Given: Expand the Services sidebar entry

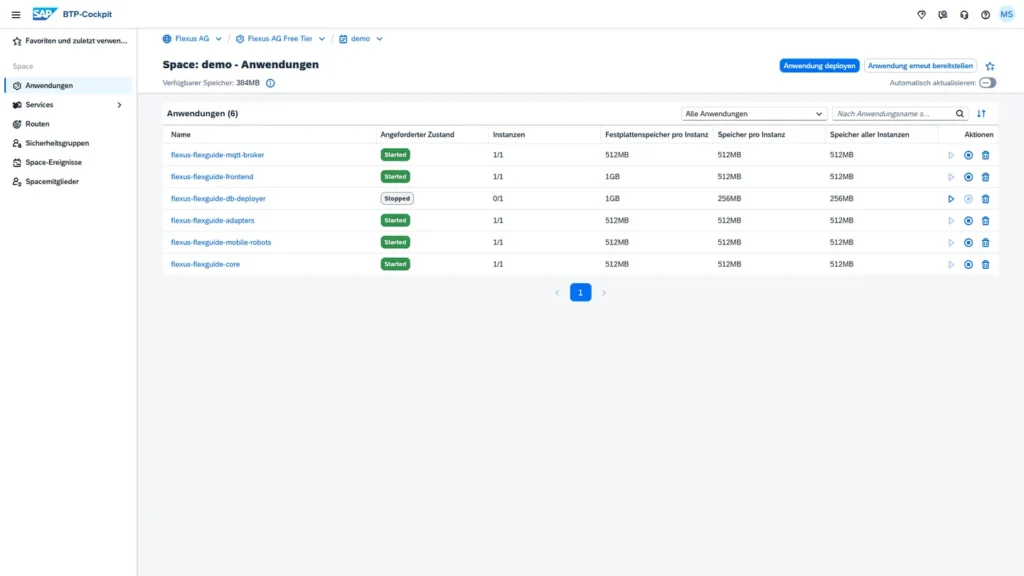Looking at the screenshot, I should (x=119, y=104).
